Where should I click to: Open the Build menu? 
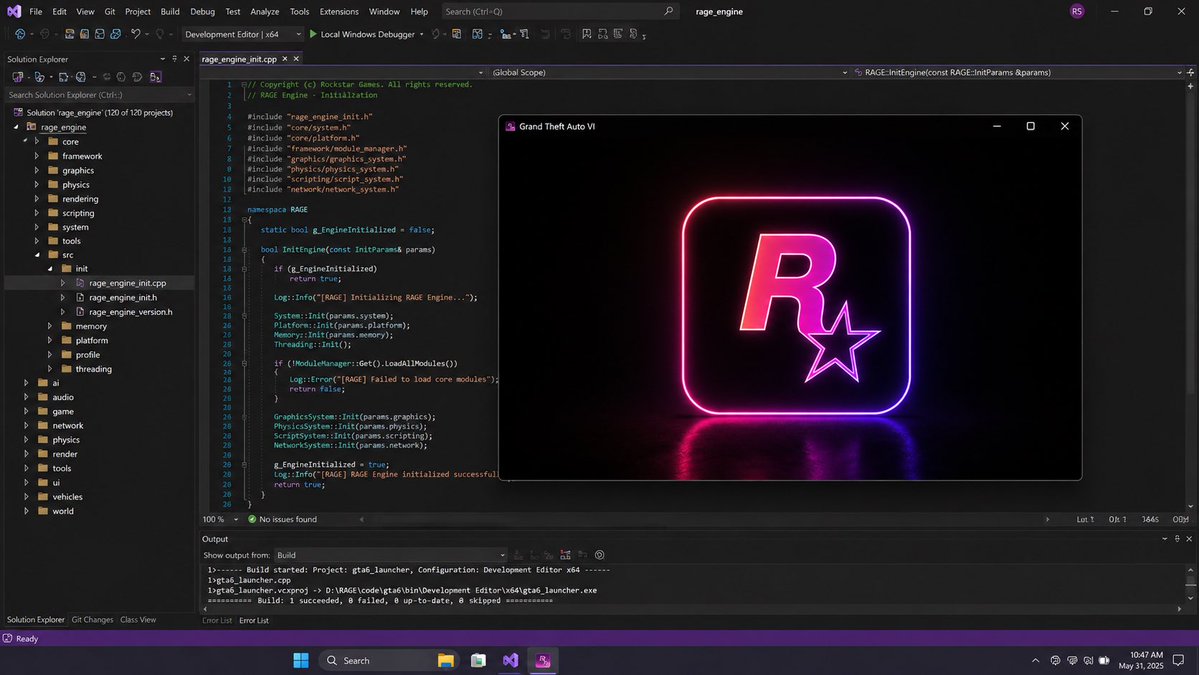click(170, 11)
